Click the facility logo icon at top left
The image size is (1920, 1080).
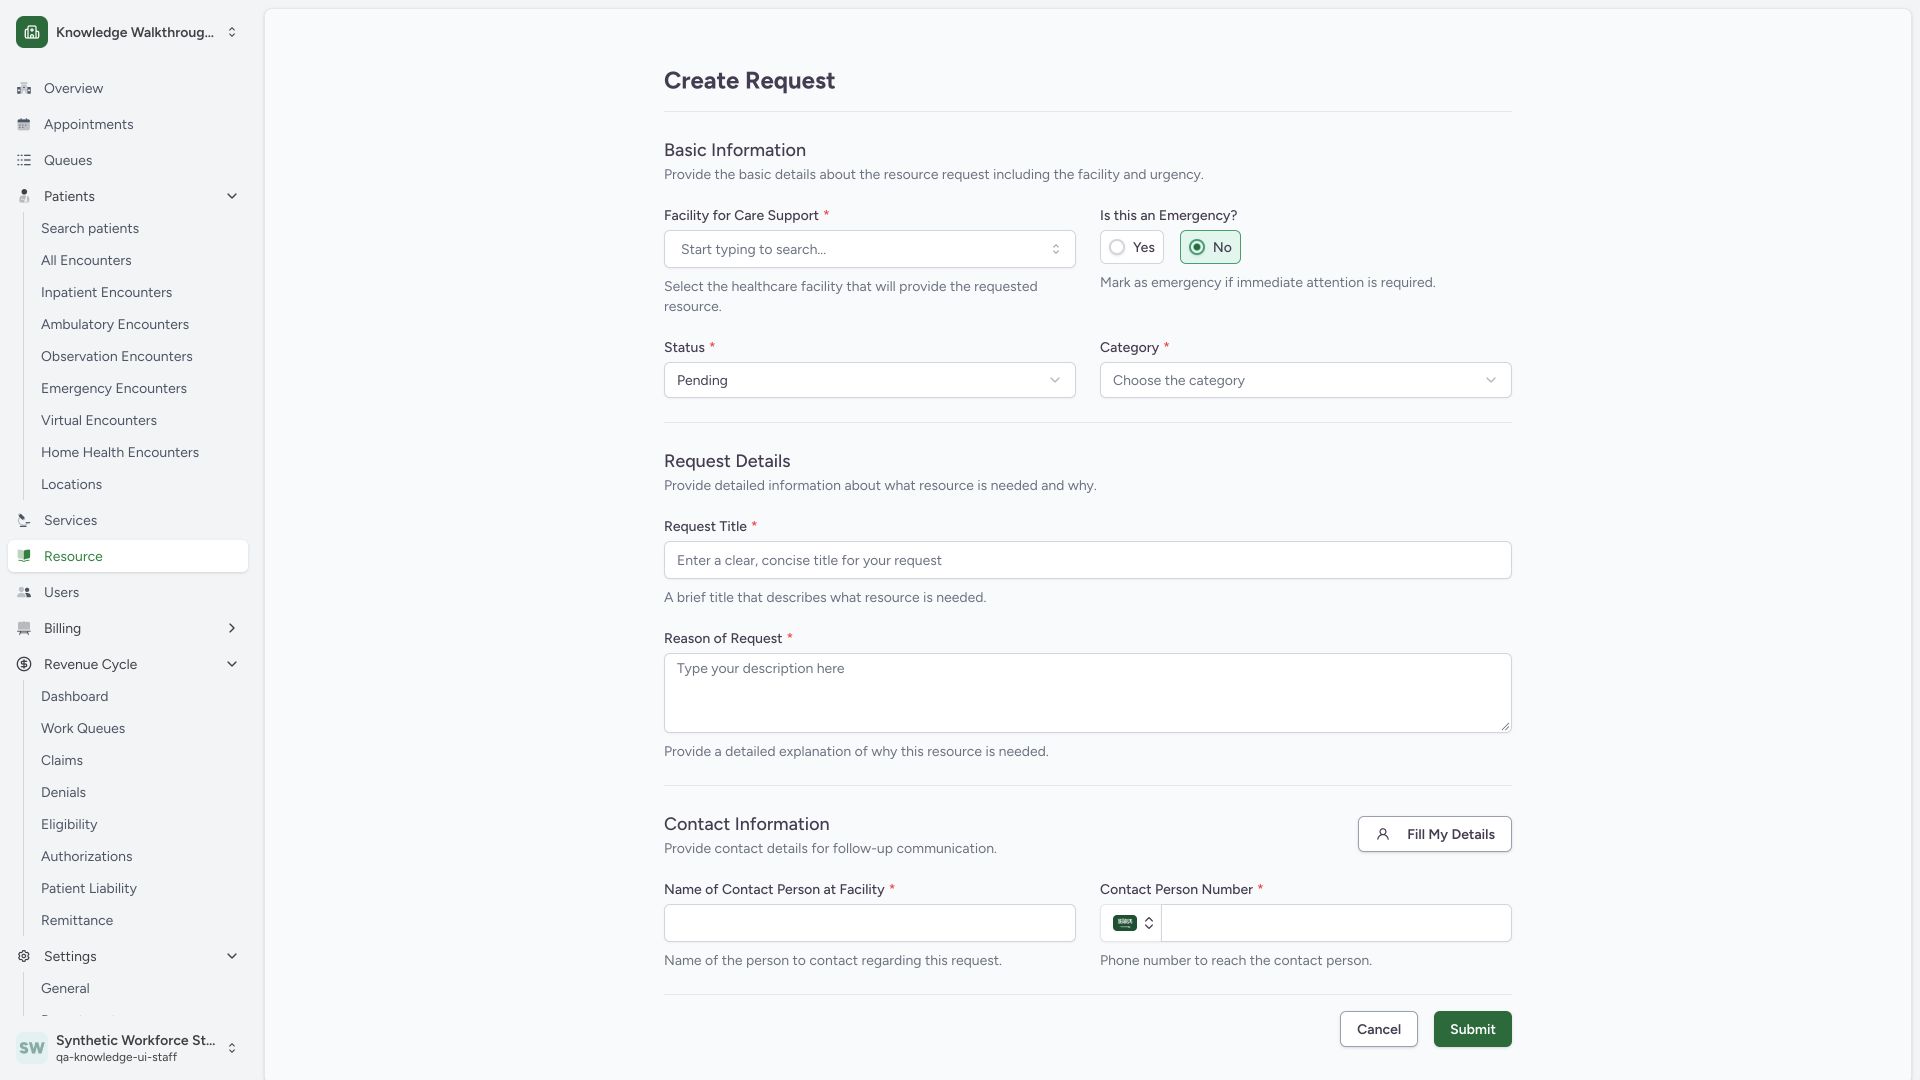(x=32, y=32)
